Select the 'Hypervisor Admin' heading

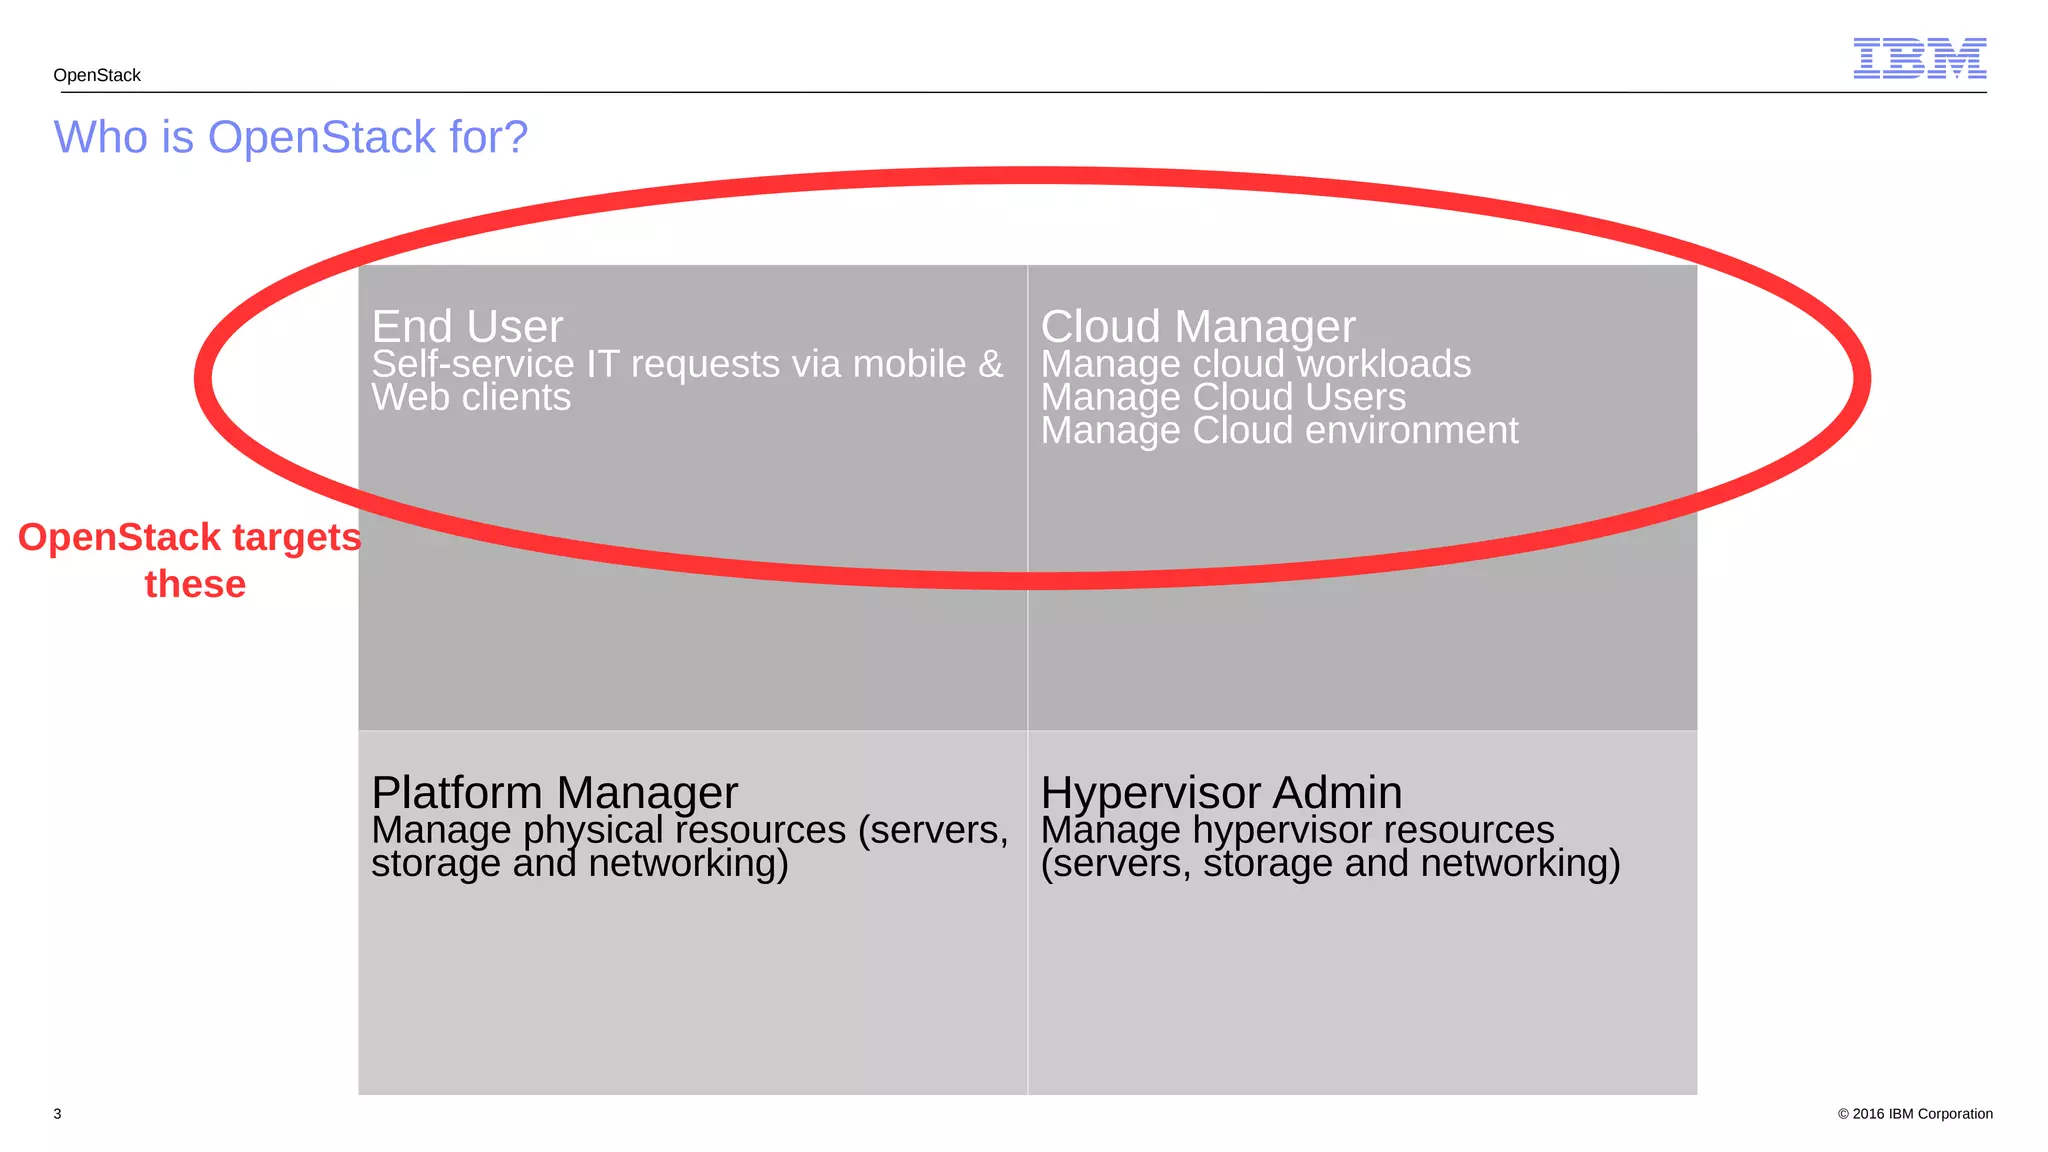point(1221,792)
